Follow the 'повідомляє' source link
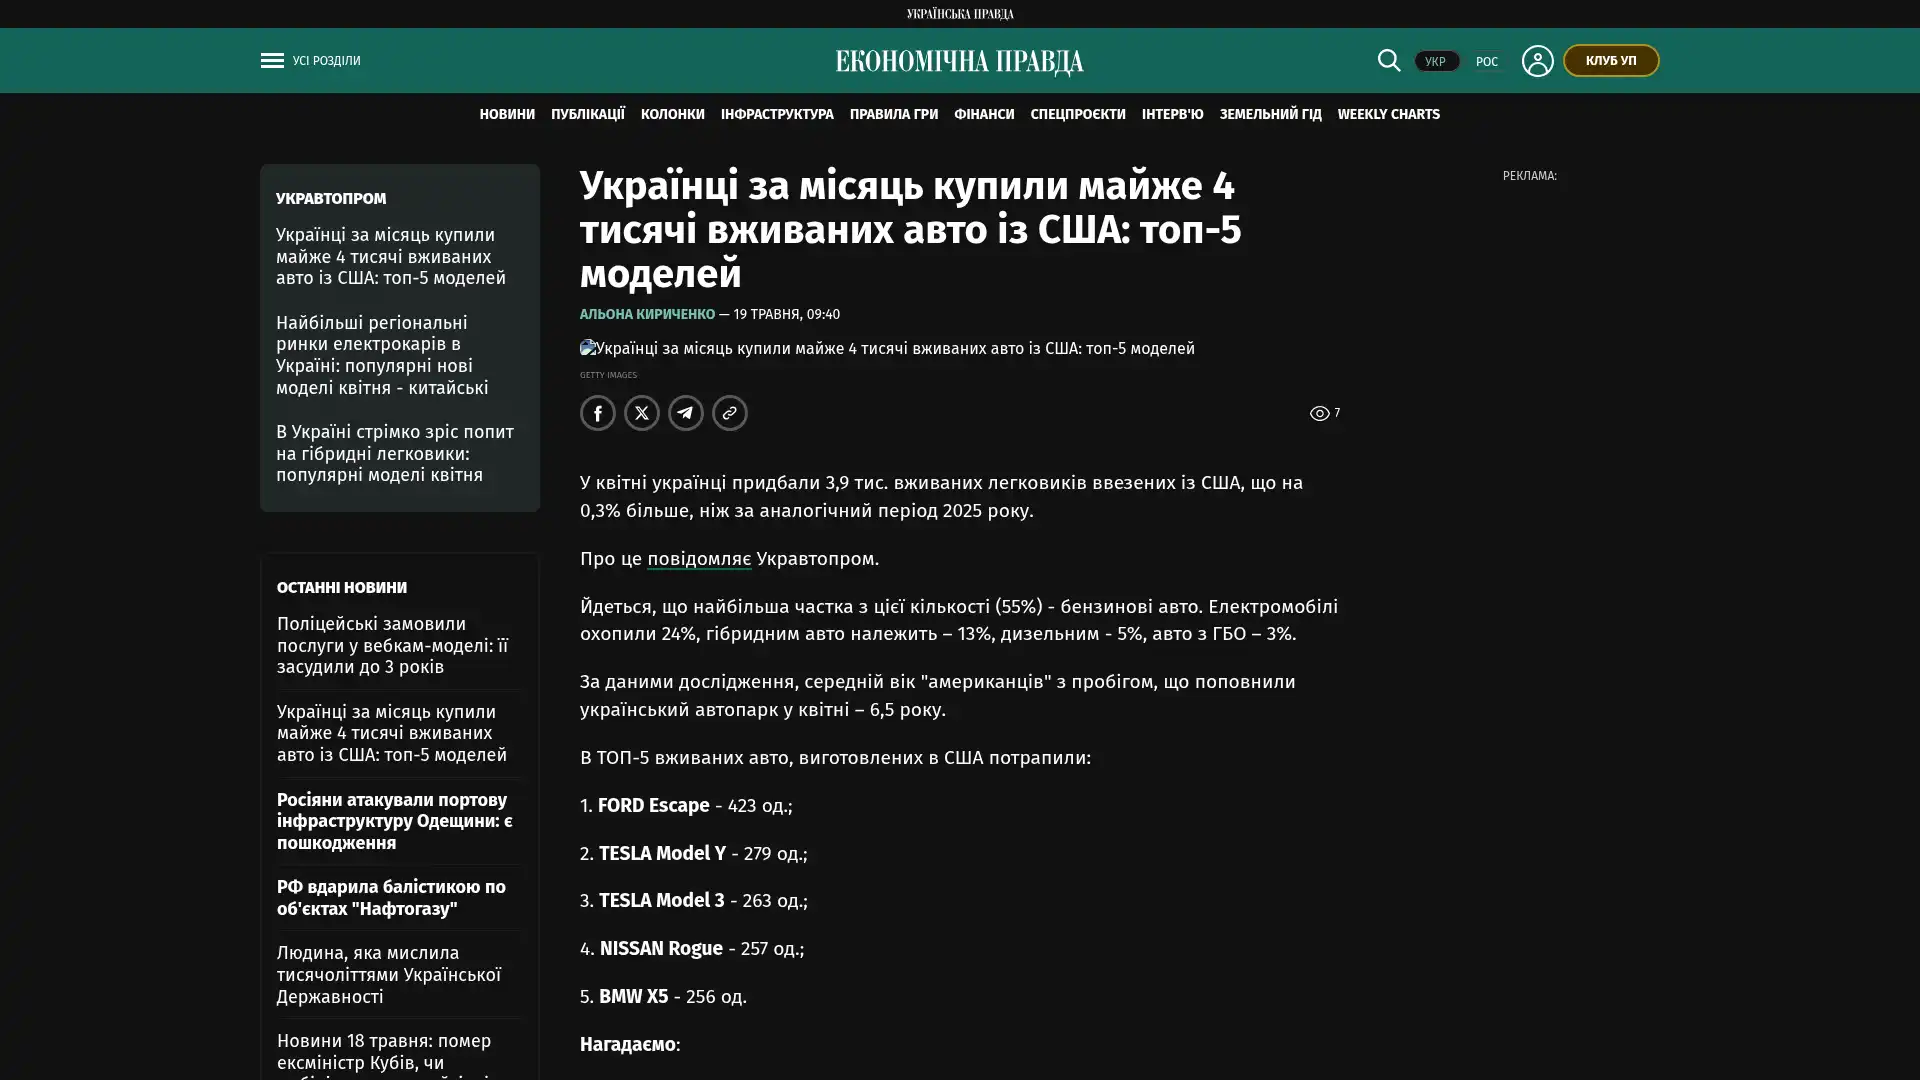Image resolution: width=1920 pixels, height=1080 pixels. coord(699,559)
